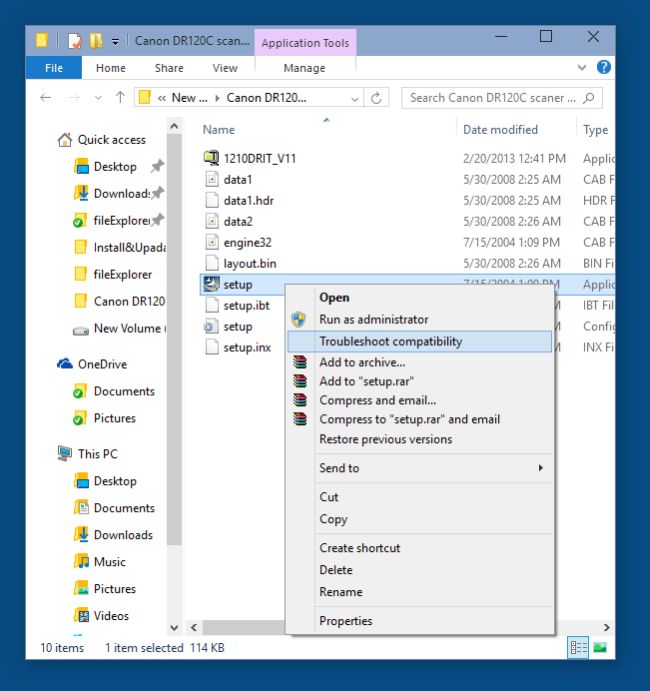This screenshot has height=691, width=650.
Task: Open This PC in navigation pane
Action: tap(97, 454)
